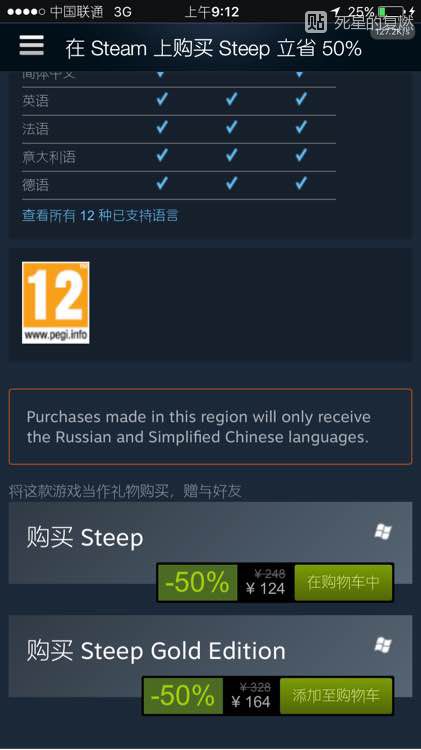Screen dimensions: 421x750
Task: Click first checkmark in 英语 row
Action: [162, 99]
